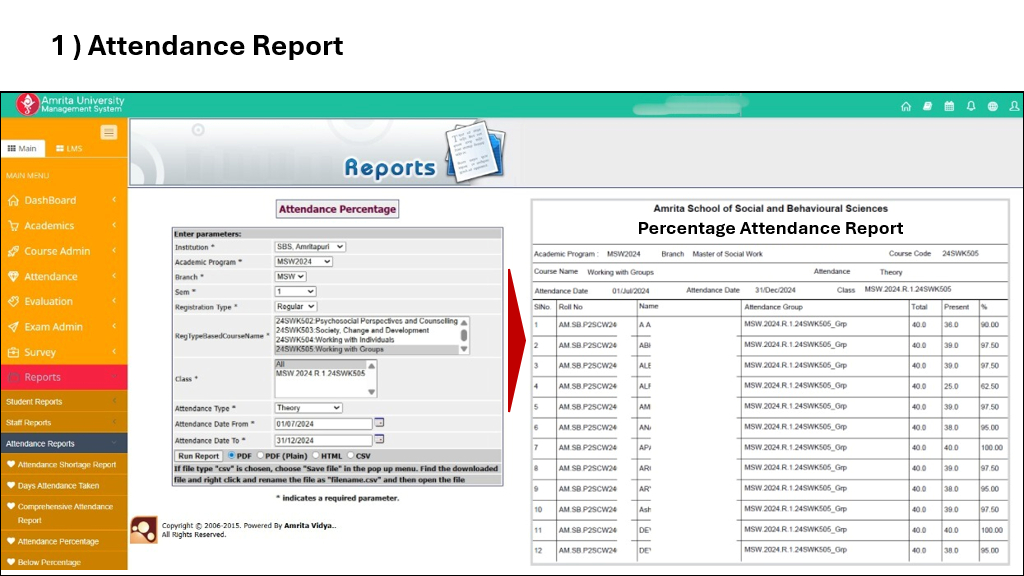
Task: Select the PDF (Plain) output option
Action: pos(262,455)
